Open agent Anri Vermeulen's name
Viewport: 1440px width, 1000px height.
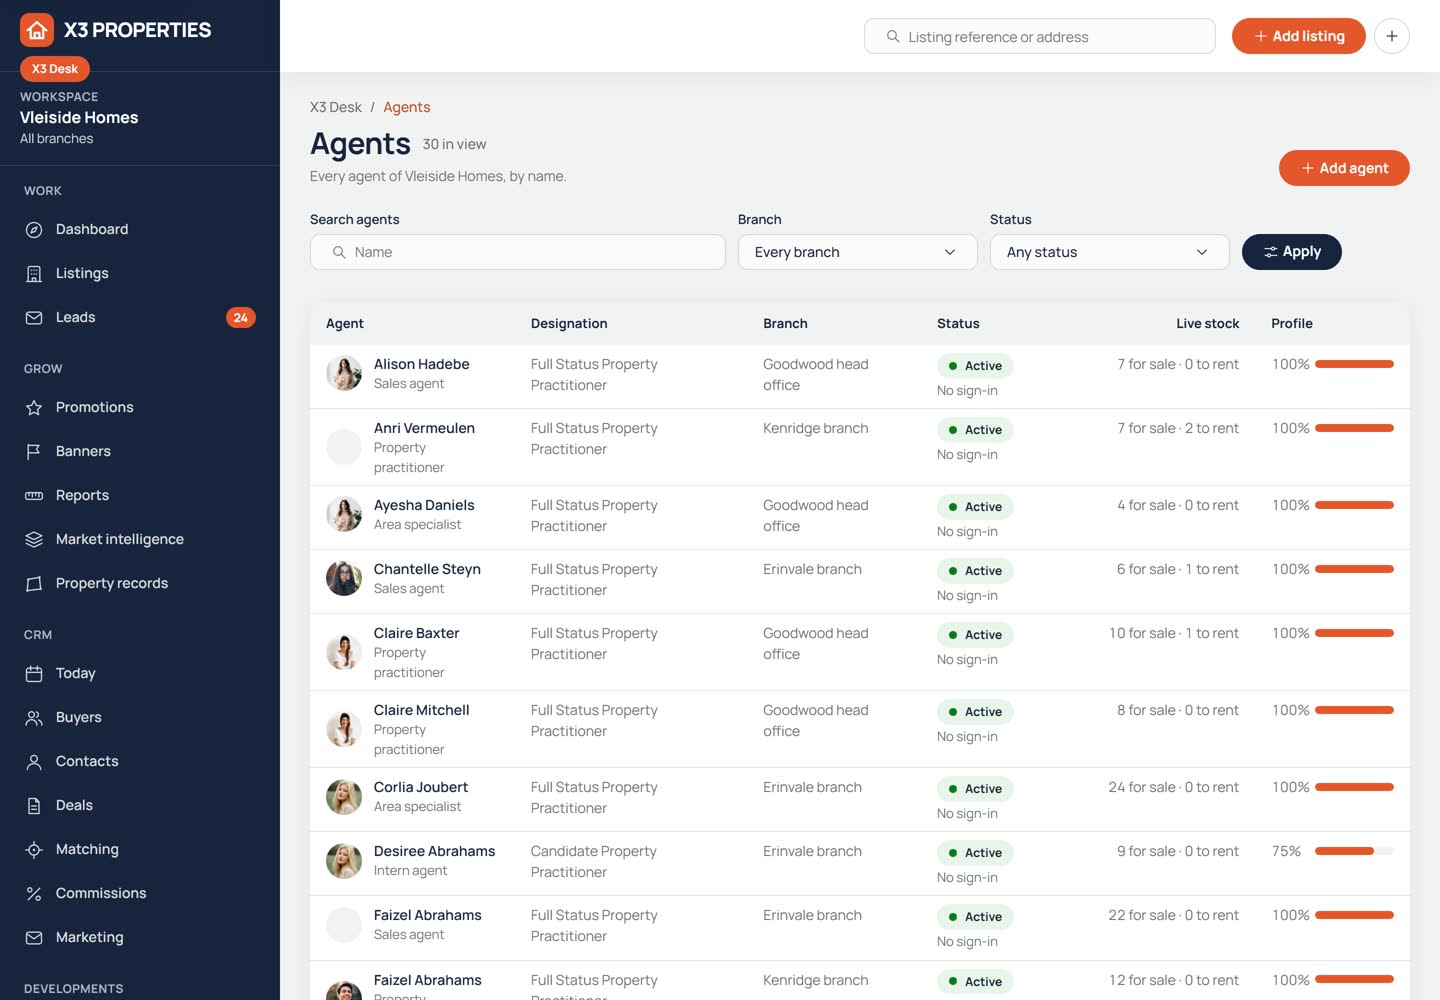(x=424, y=428)
